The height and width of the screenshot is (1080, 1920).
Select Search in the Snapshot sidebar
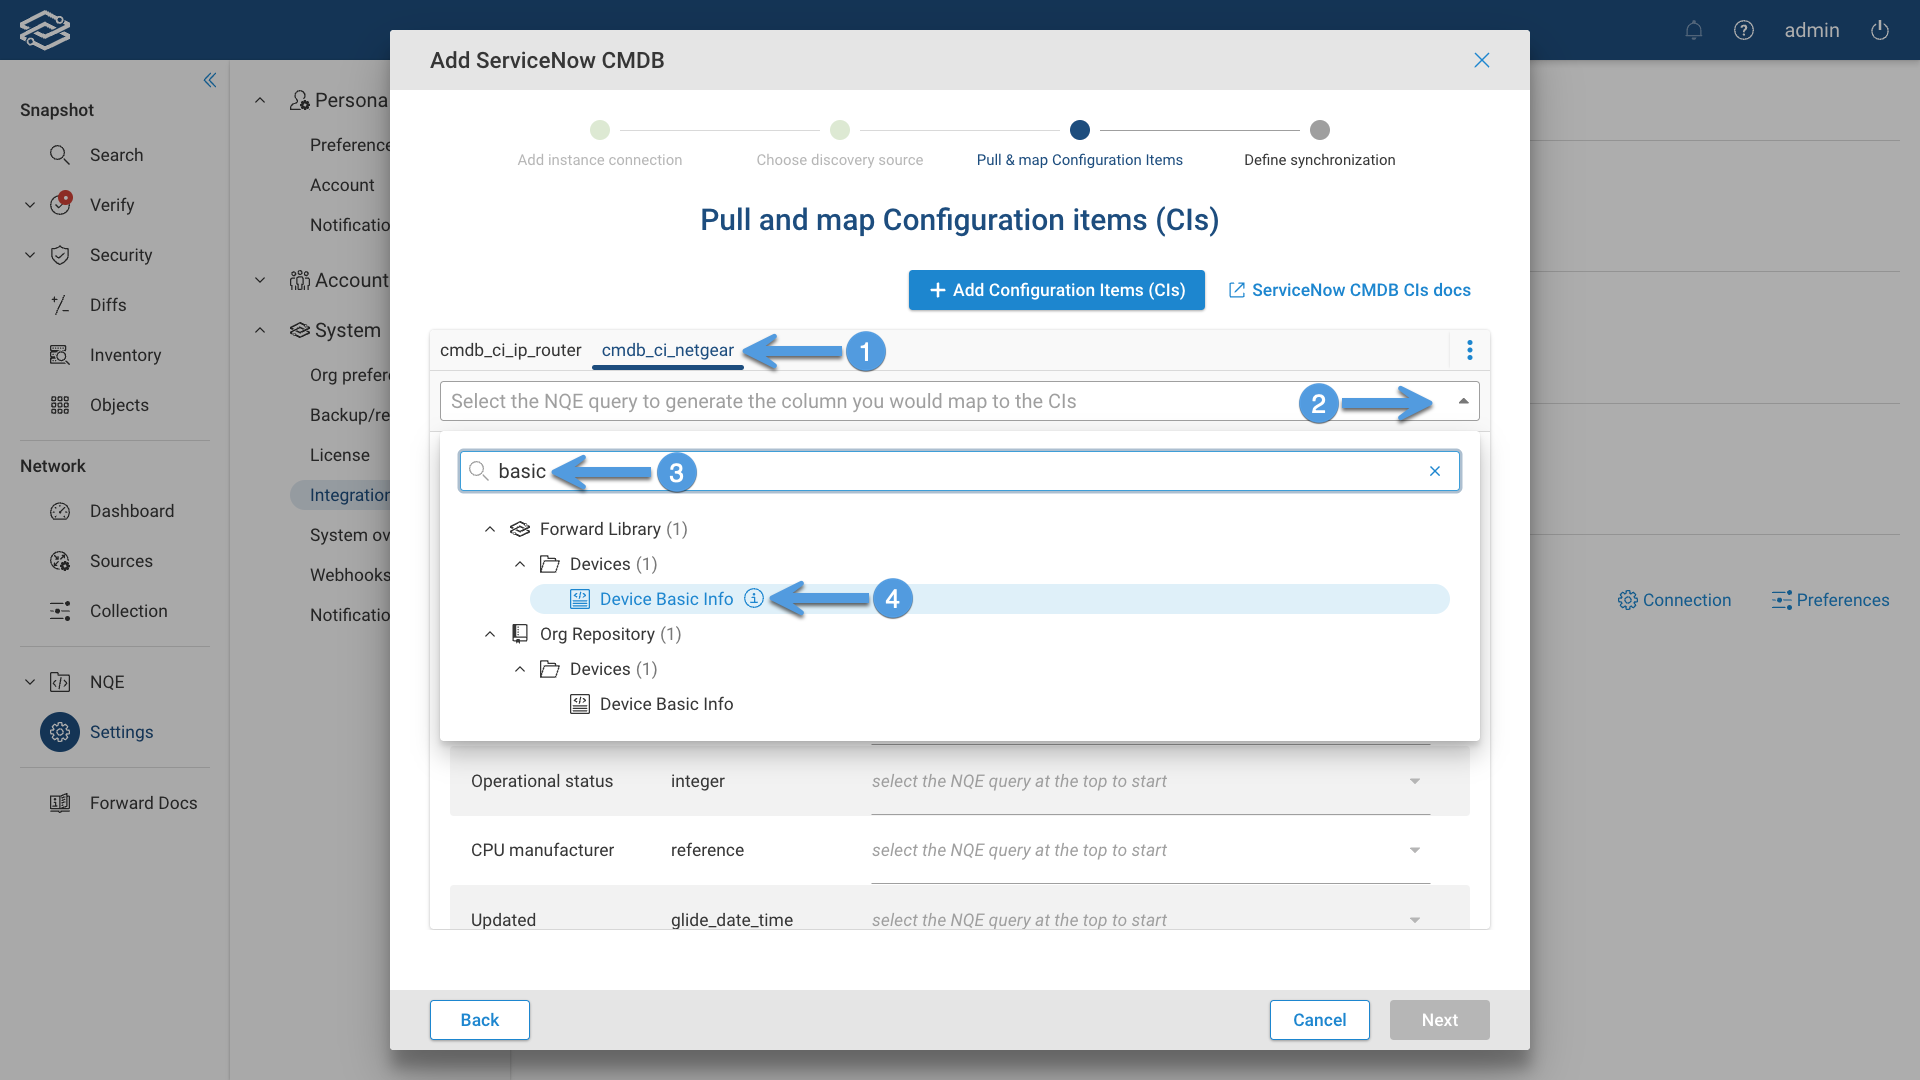click(117, 155)
